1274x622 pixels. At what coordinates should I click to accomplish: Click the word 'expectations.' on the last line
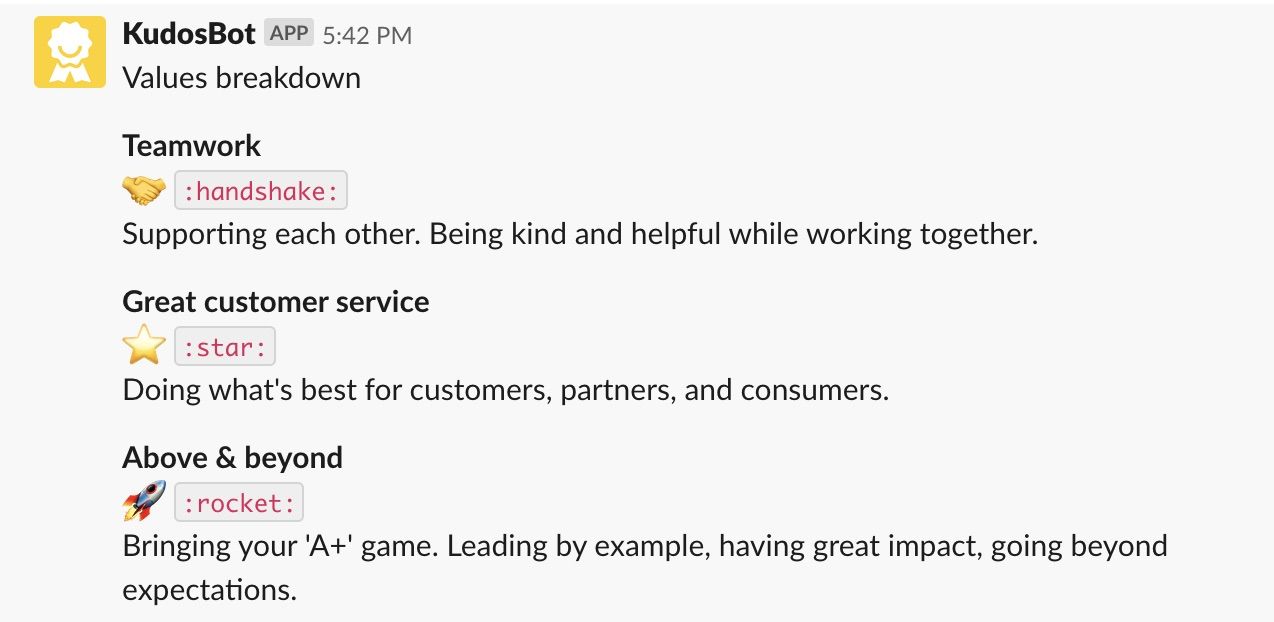210,590
